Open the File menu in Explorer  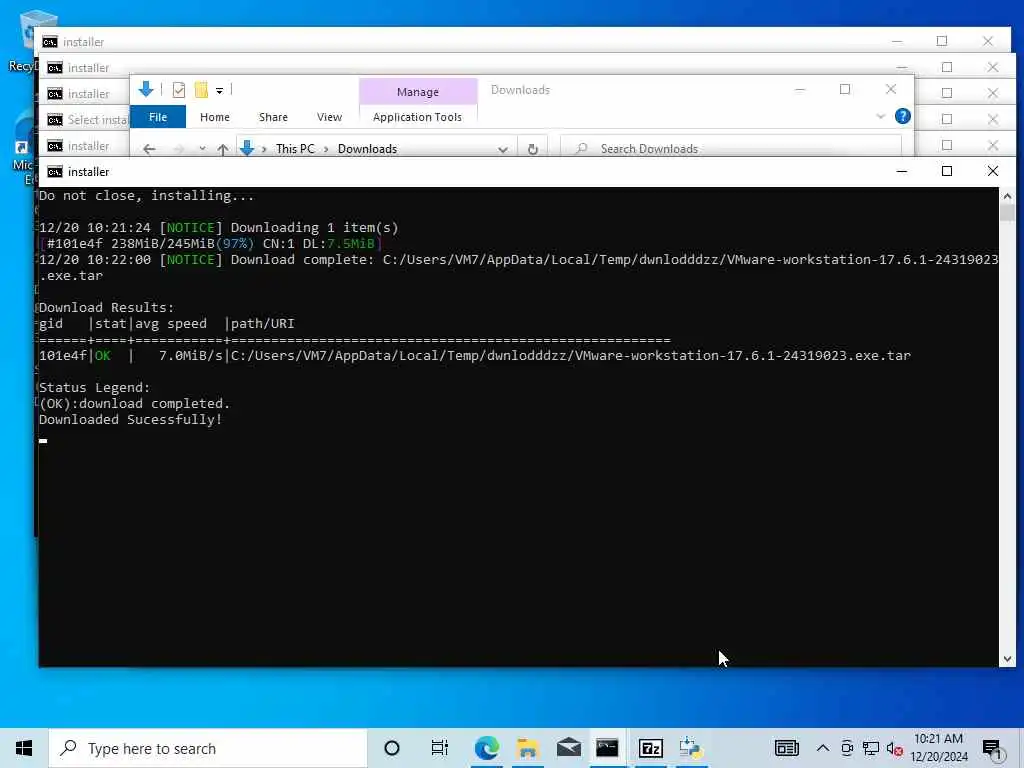(158, 117)
